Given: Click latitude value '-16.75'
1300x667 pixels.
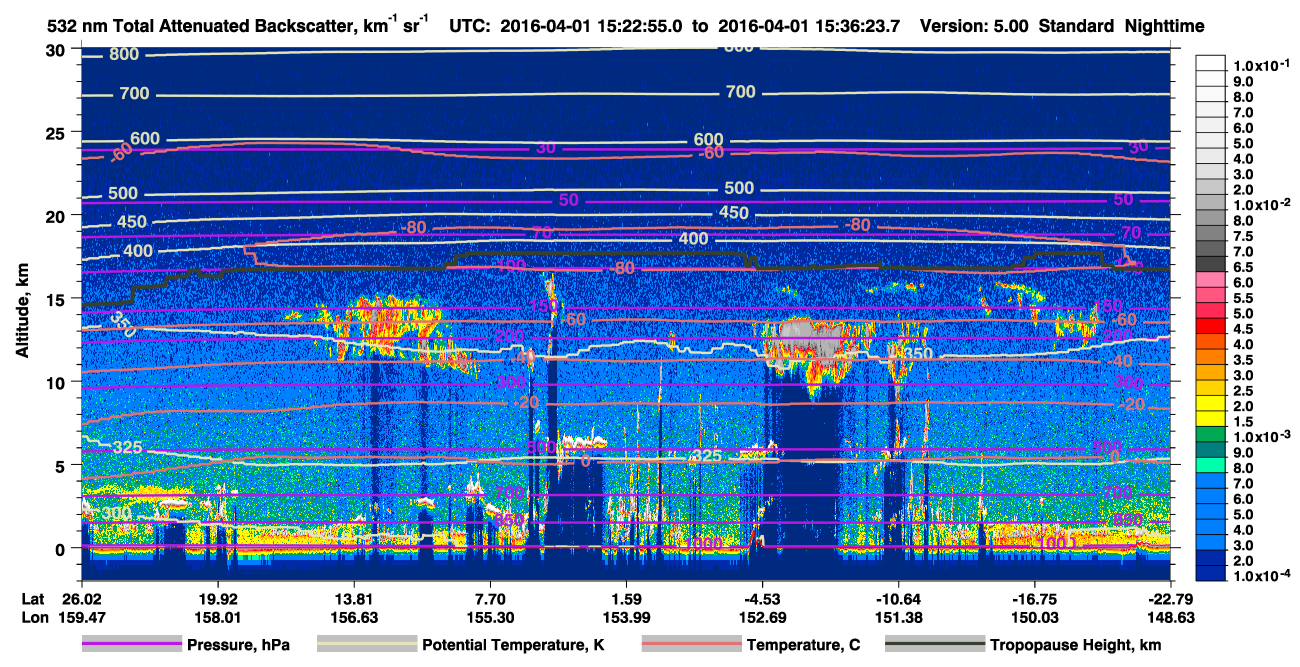Looking at the screenshot, I should coord(1035,598).
